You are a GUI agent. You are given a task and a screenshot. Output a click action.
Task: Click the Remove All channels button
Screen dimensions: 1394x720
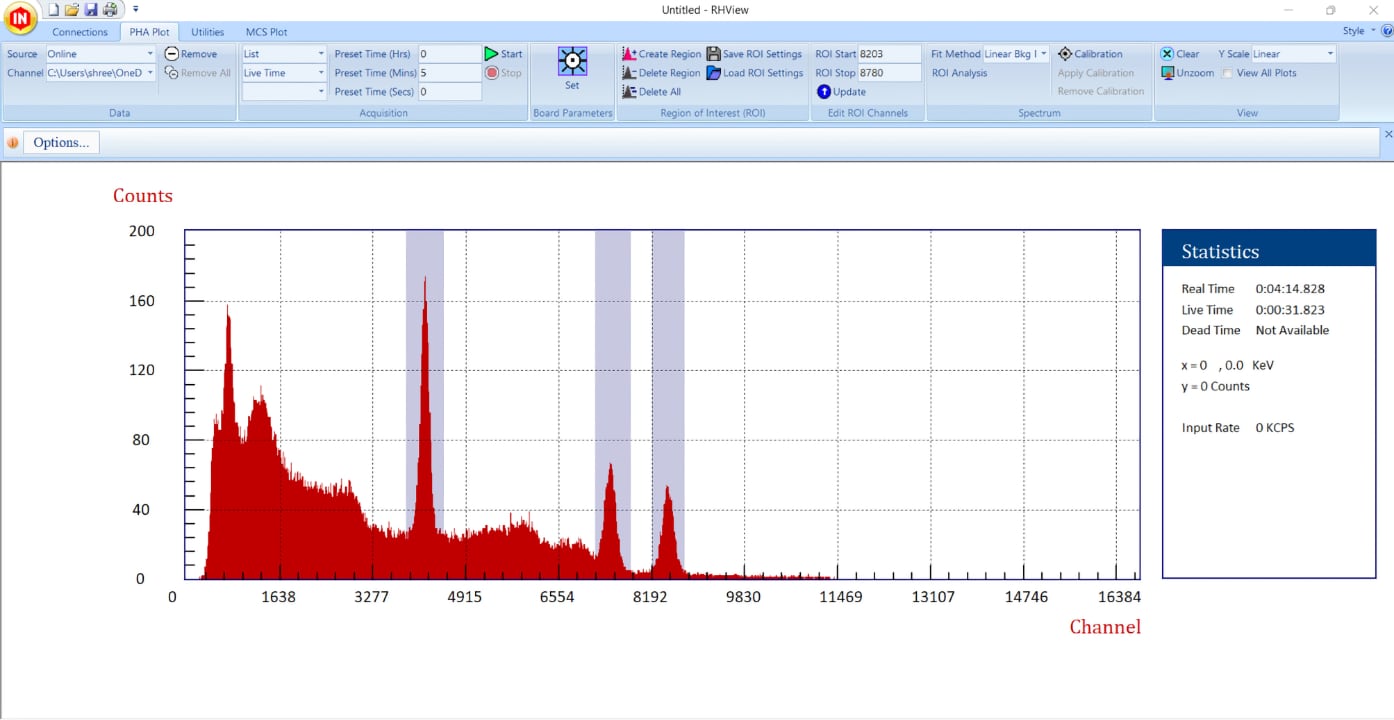pos(198,73)
